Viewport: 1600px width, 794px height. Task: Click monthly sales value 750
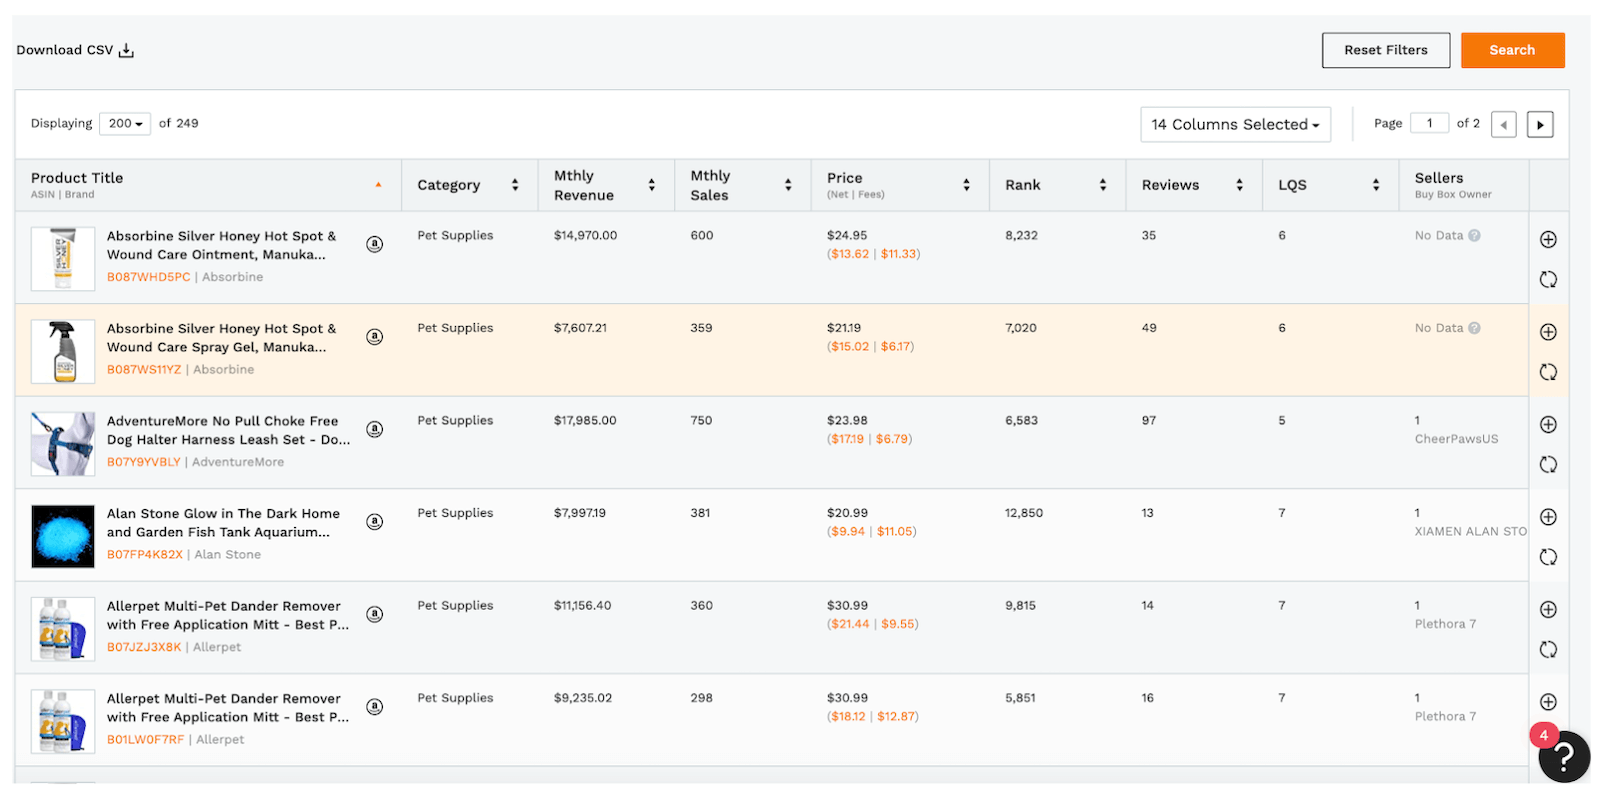701,421
